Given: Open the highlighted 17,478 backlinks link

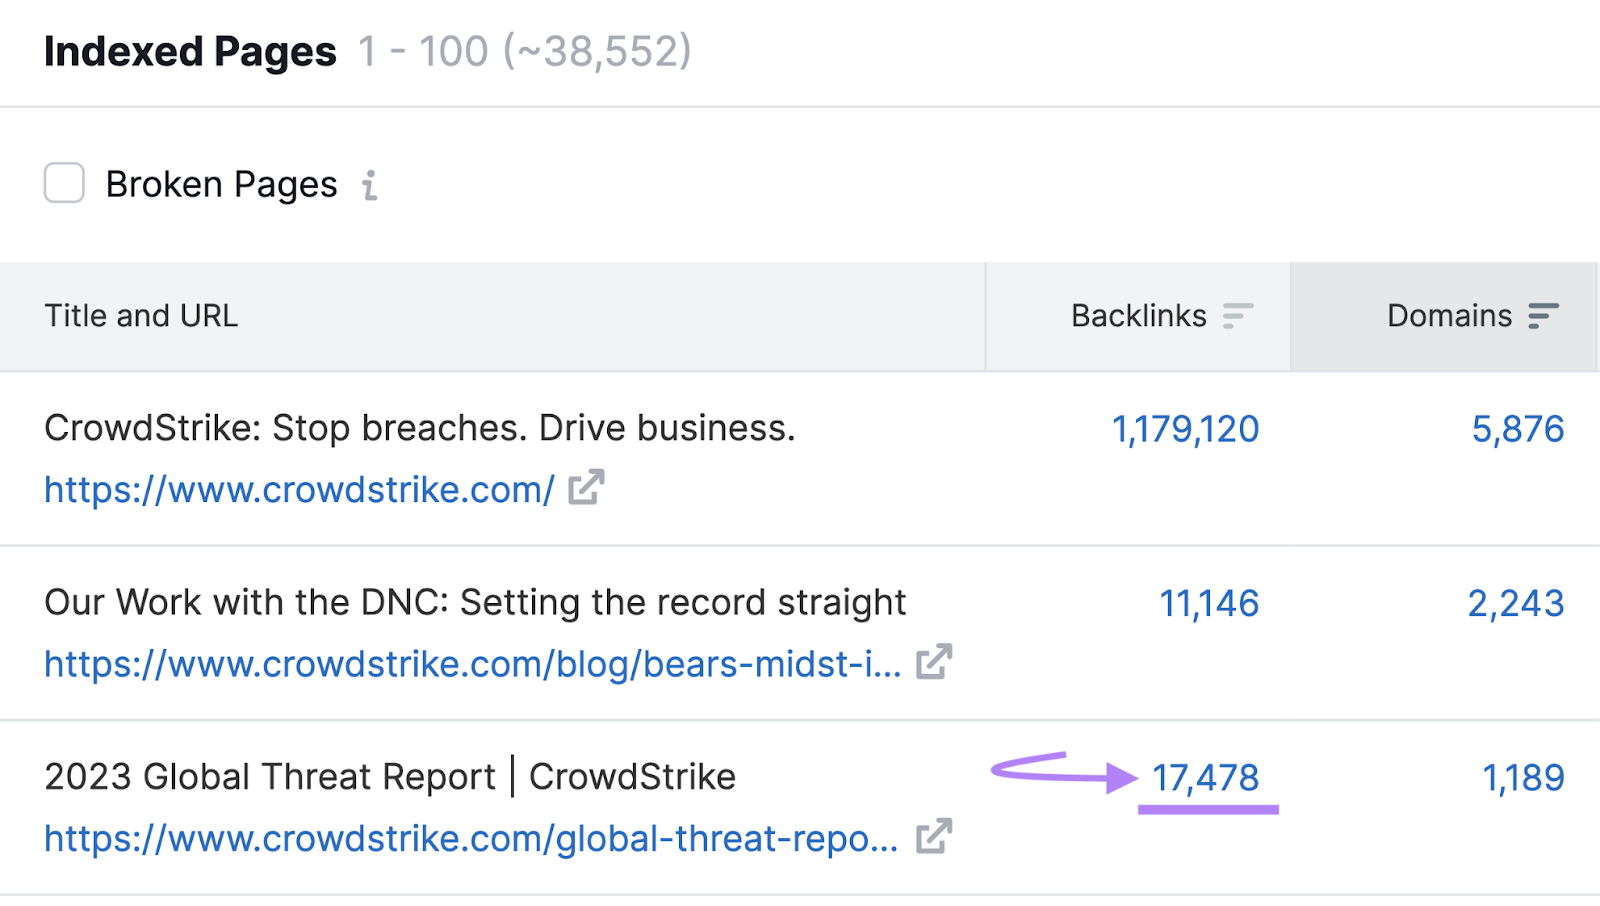Looking at the screenshot, I should click(x=1207, y=776).
